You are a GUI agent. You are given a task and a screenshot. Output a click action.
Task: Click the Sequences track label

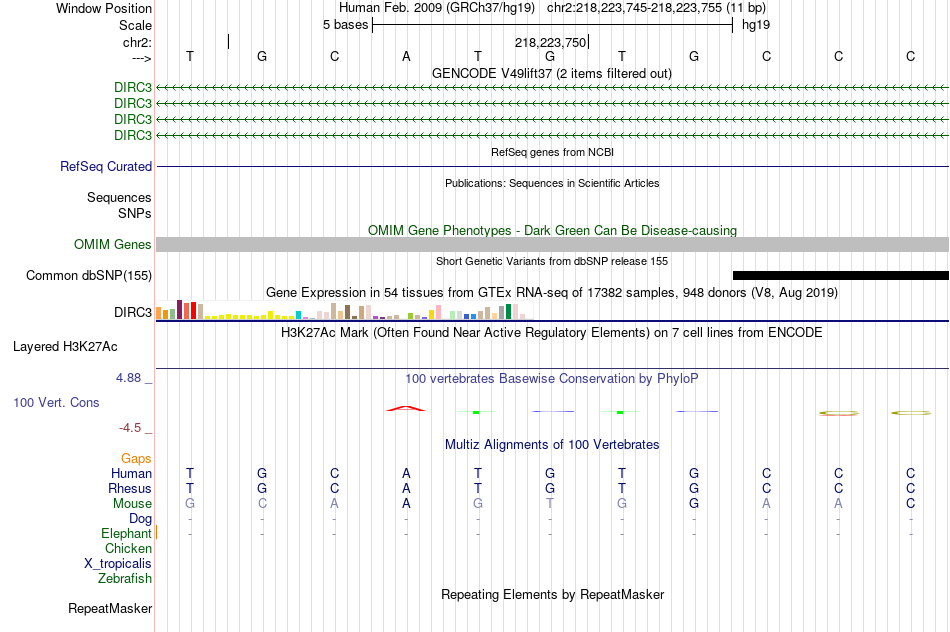pos(119,198)
